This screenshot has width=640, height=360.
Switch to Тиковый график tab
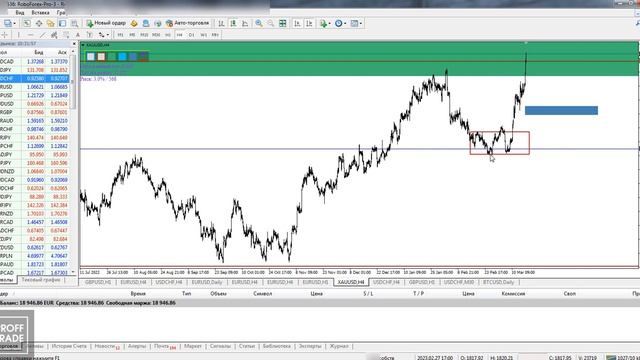(x=40, y=280)
